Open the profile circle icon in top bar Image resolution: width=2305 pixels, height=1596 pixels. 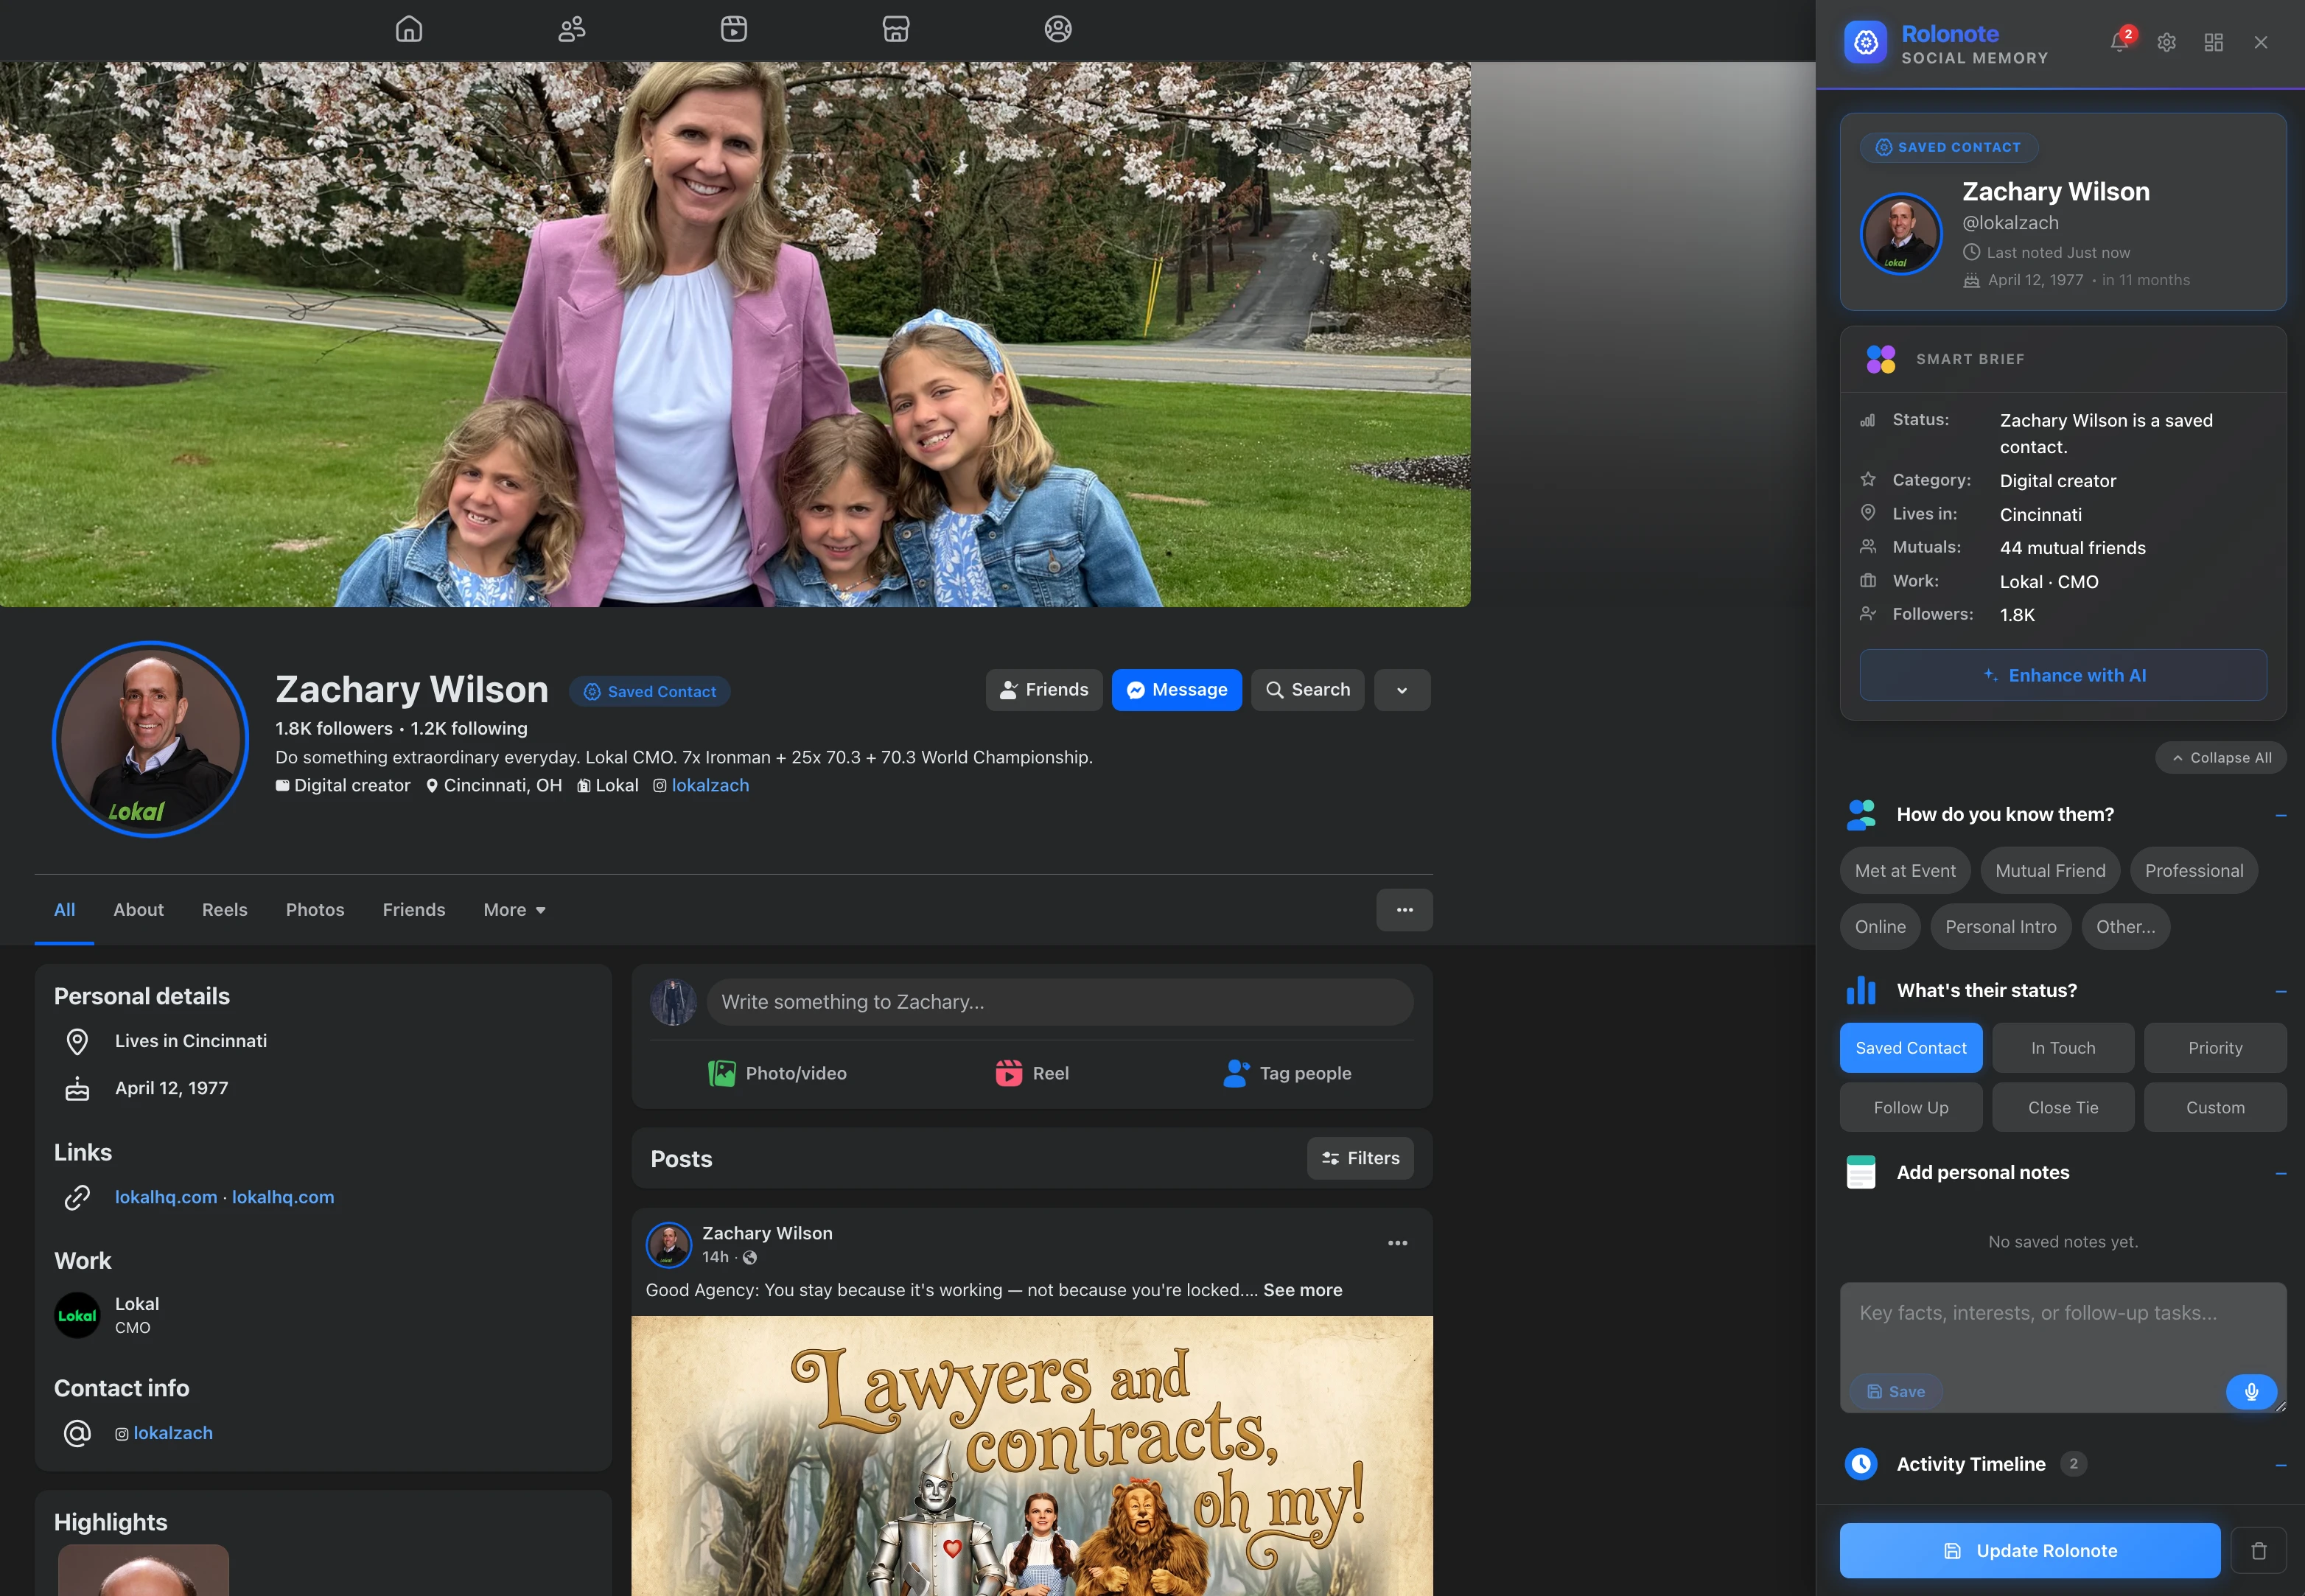(1058, 29)
